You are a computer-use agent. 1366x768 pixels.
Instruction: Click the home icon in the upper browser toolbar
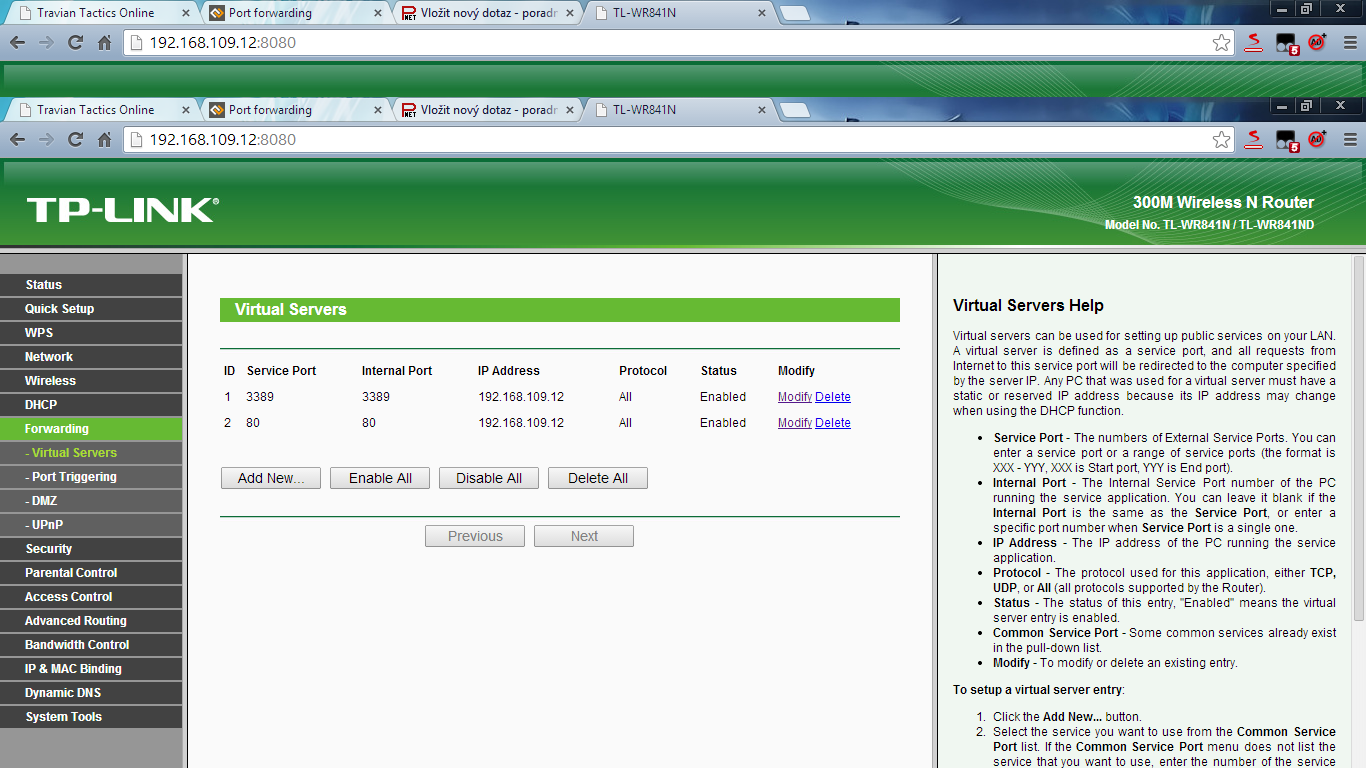104,43
